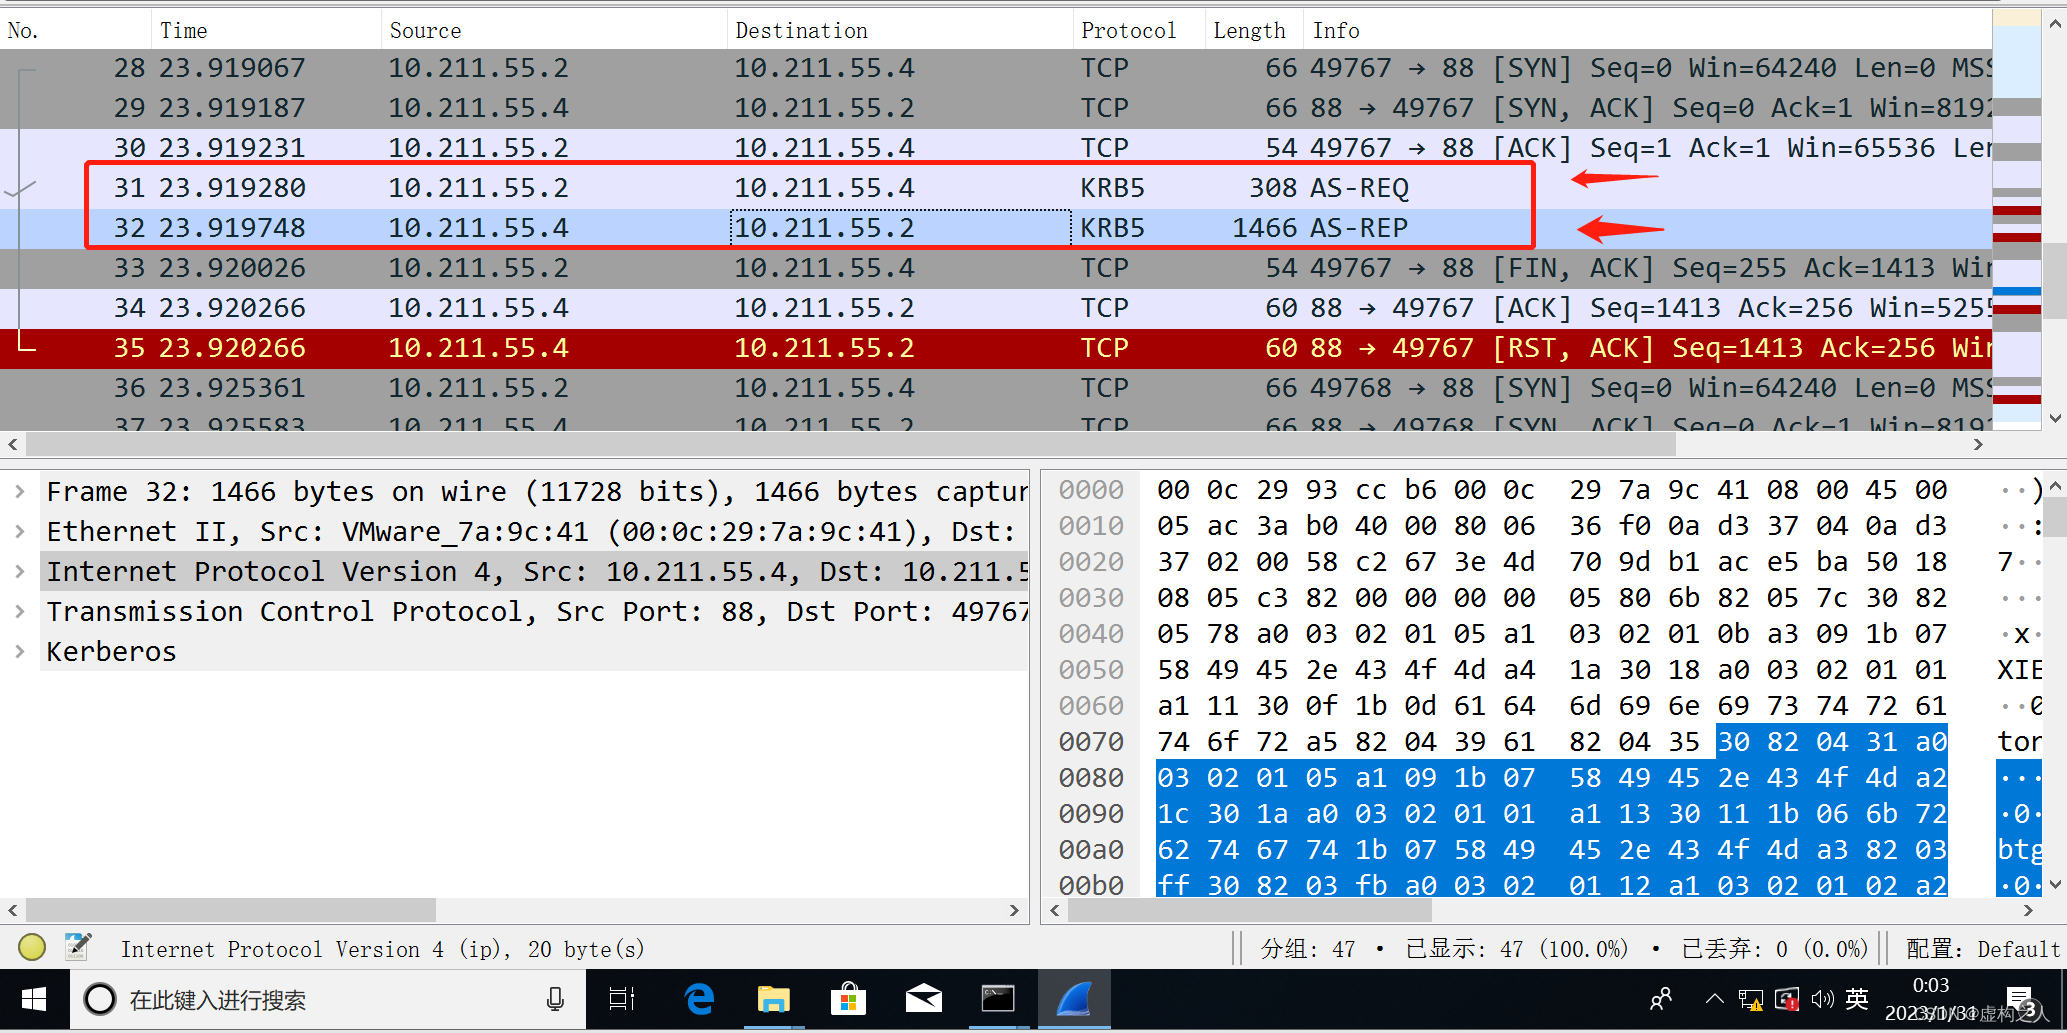Expand the Transmission Control Protocol node
Screen dimensions: 2067x1033
[x=20, y=612]
